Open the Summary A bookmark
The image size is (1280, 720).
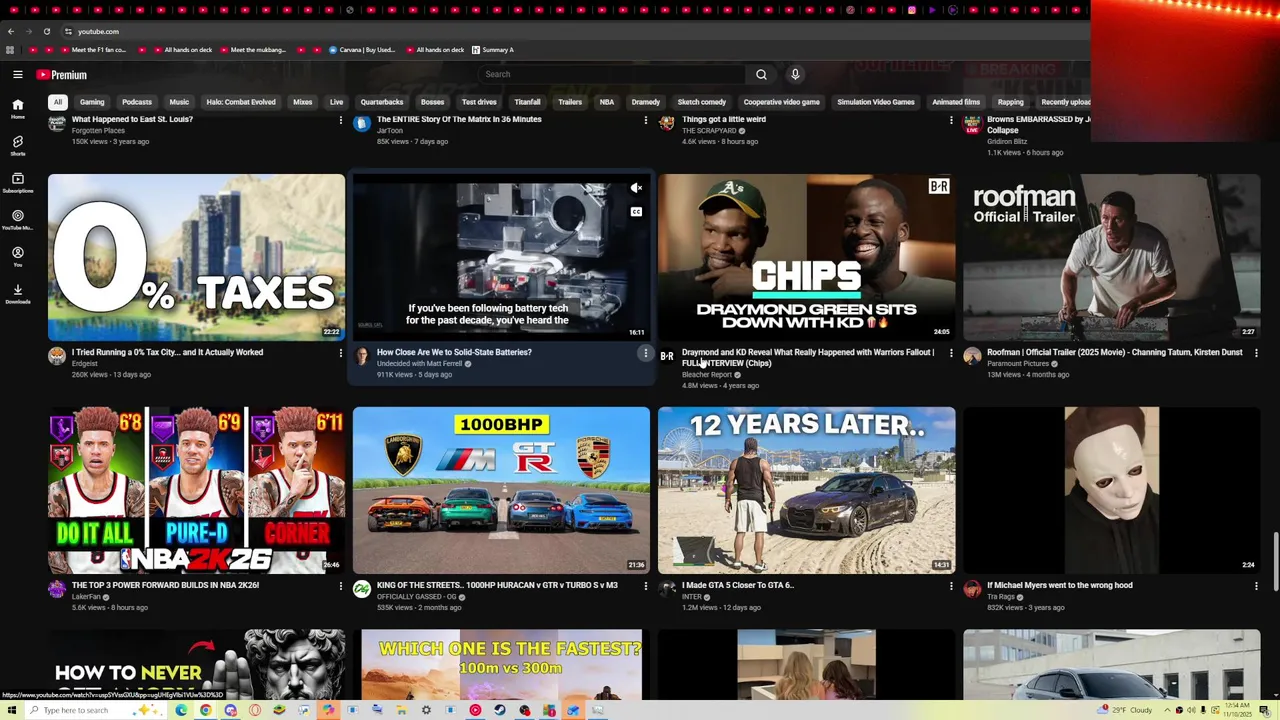(x=492, y=50)
